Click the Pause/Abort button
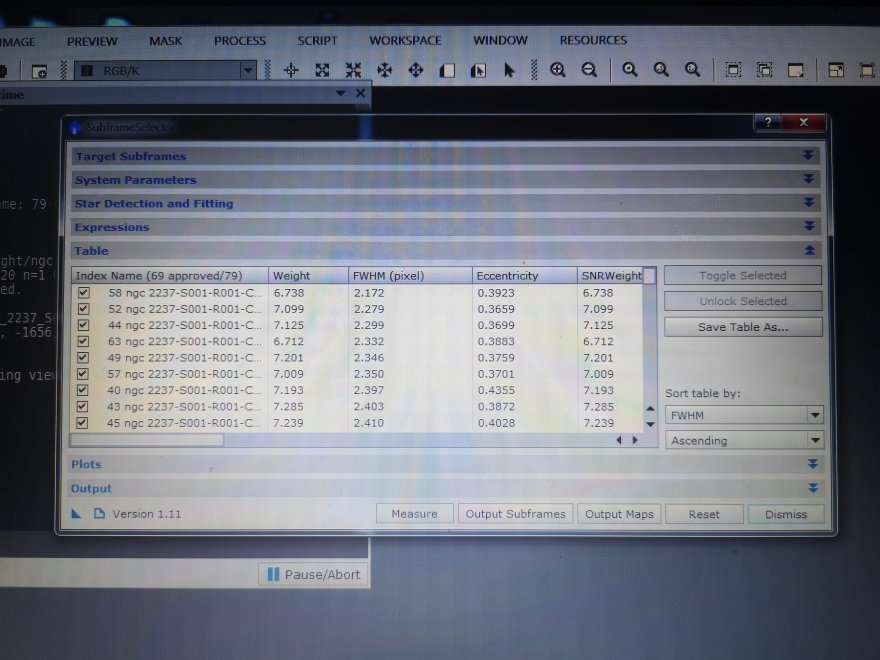Image resolution: width=880 pixels, height=660 pixels. pyautogui.click(x=313, y=574)
